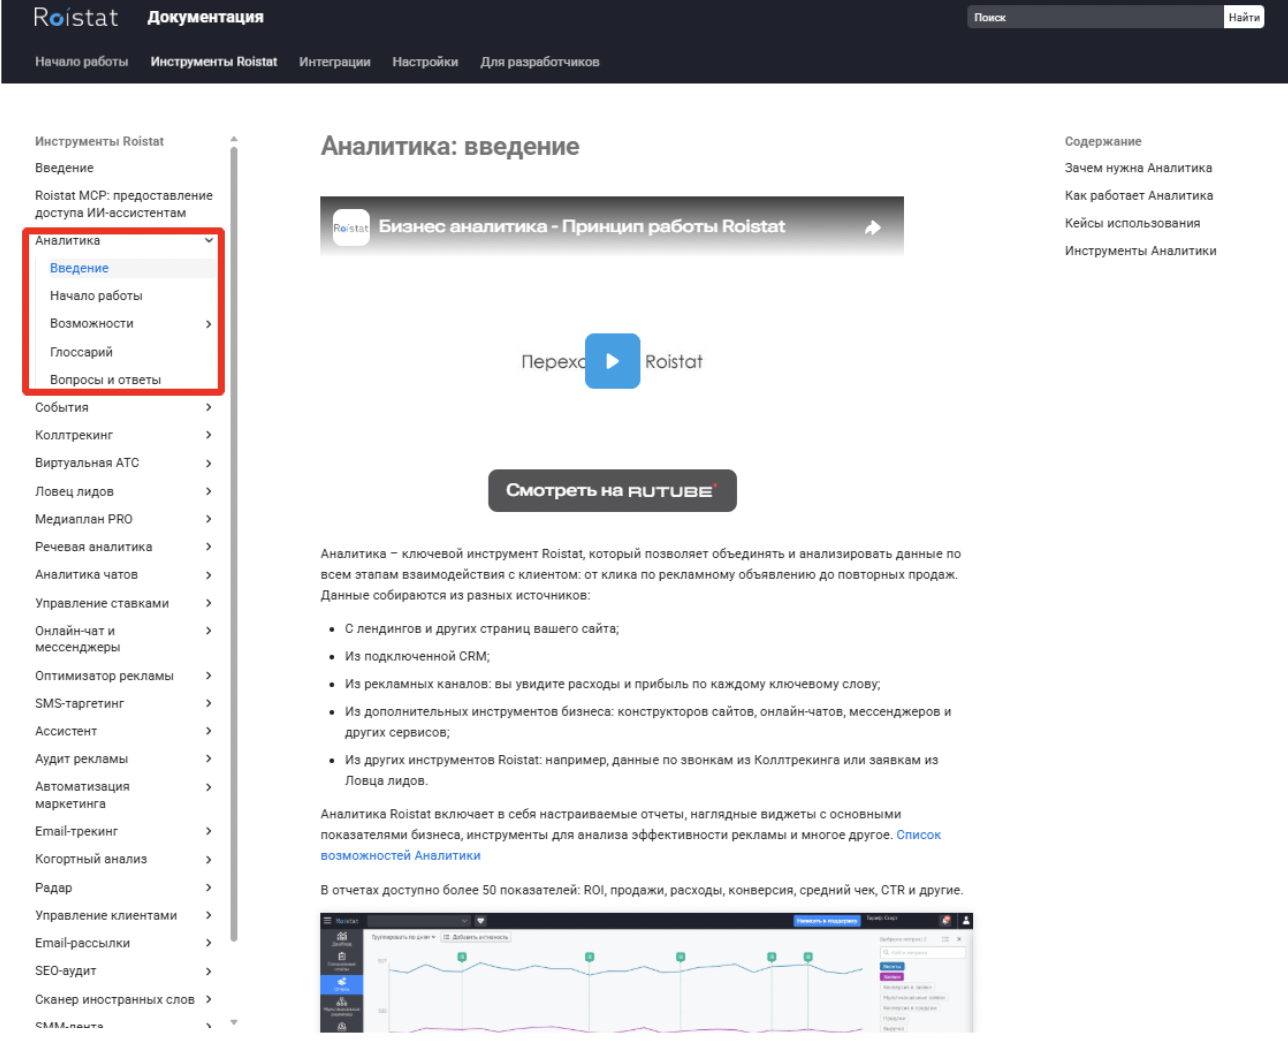The width and height of the screenshot is (1288, 1048).
Task: Expand the Коллтрекинг sidebar section
Action: coord(209,435)
